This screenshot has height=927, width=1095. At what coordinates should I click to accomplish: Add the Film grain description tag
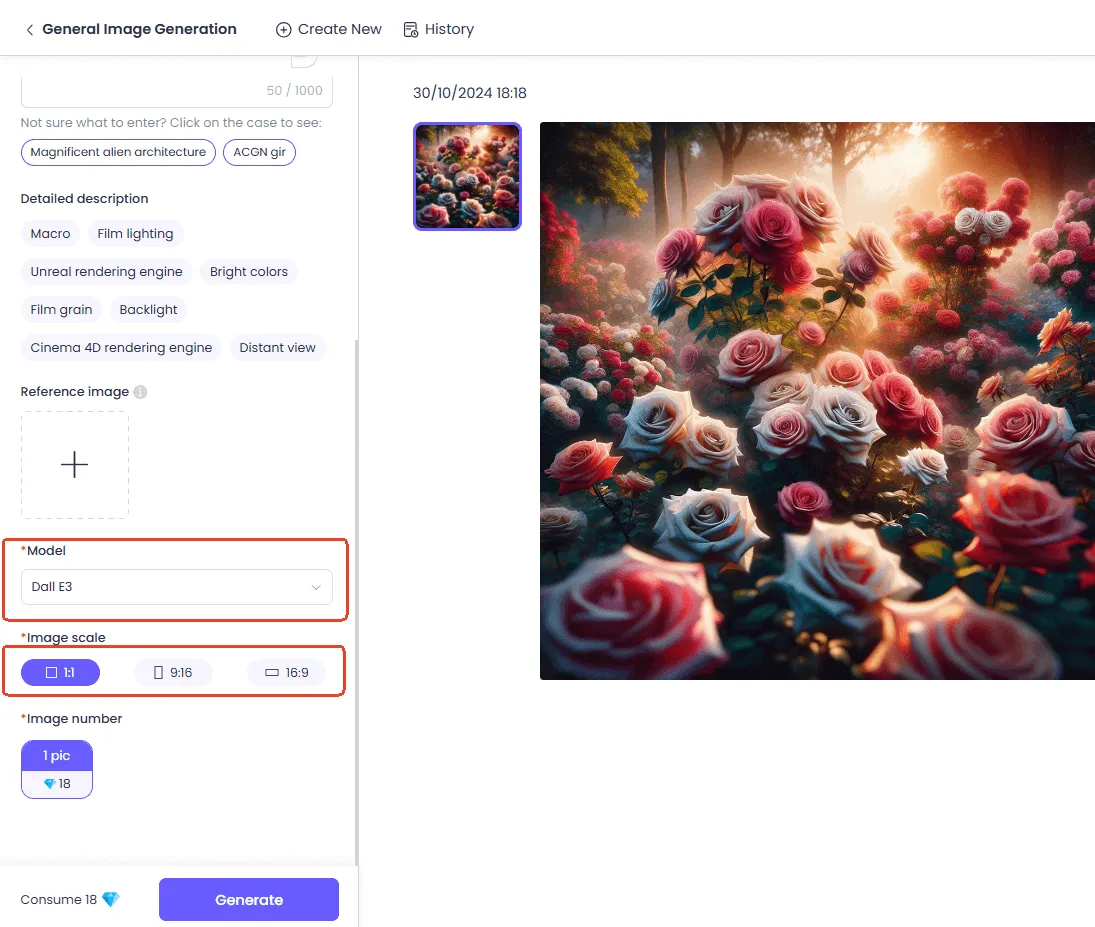coord(61,309)
